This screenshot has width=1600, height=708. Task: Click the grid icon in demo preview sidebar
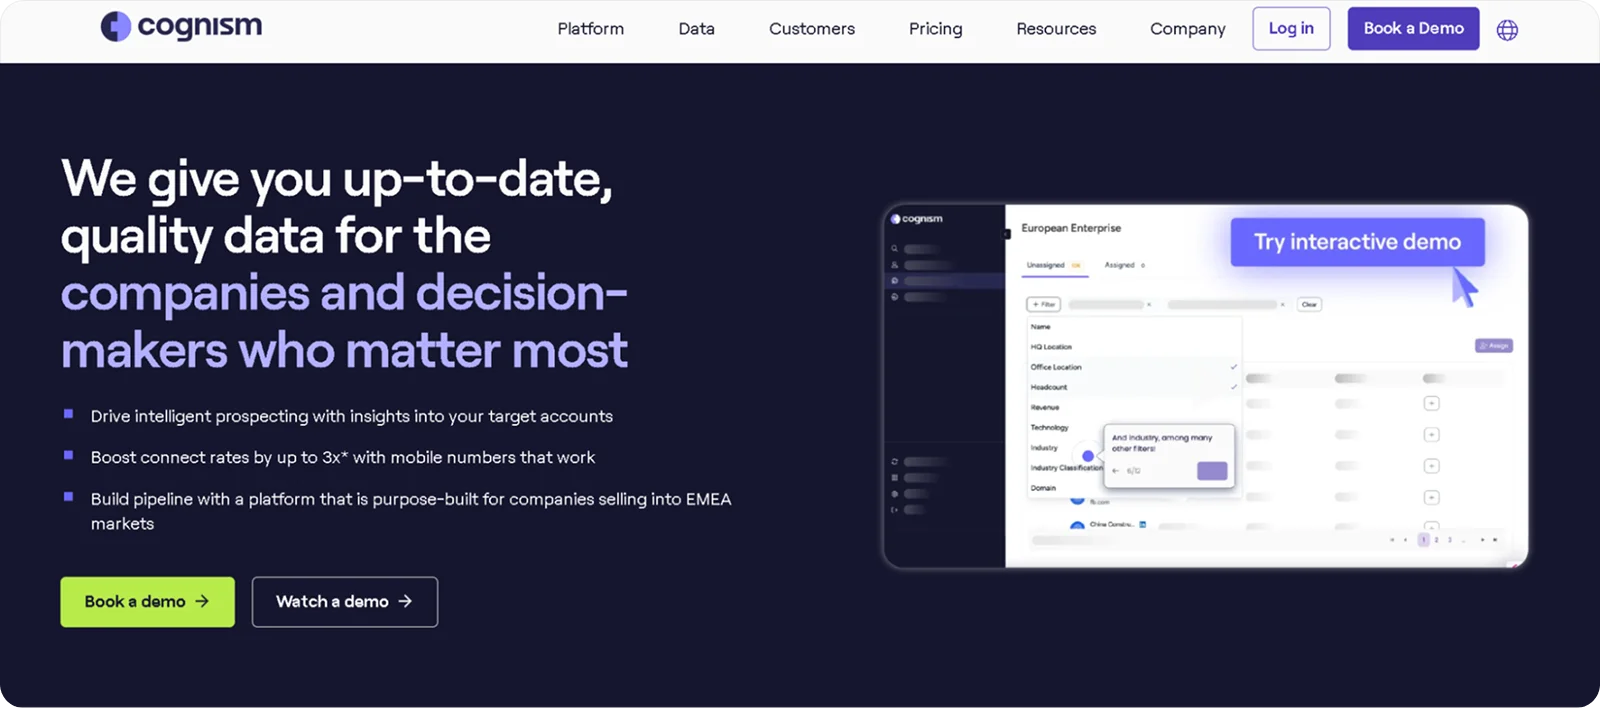click(894, 478)
